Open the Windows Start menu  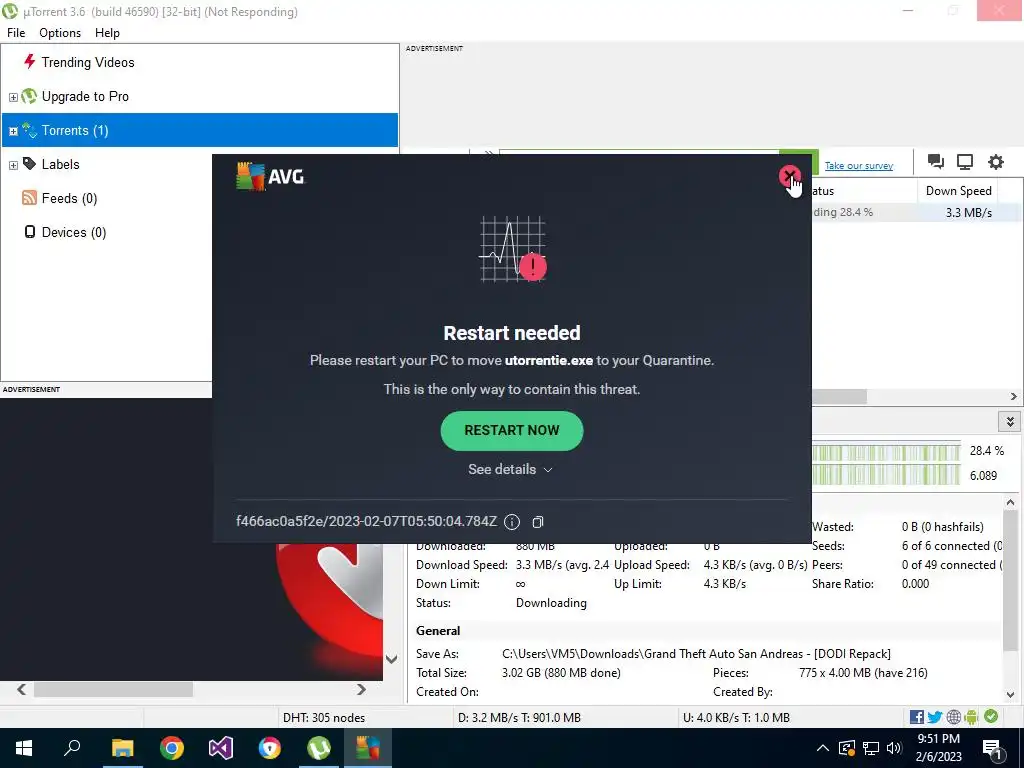[x=24, y=748]
